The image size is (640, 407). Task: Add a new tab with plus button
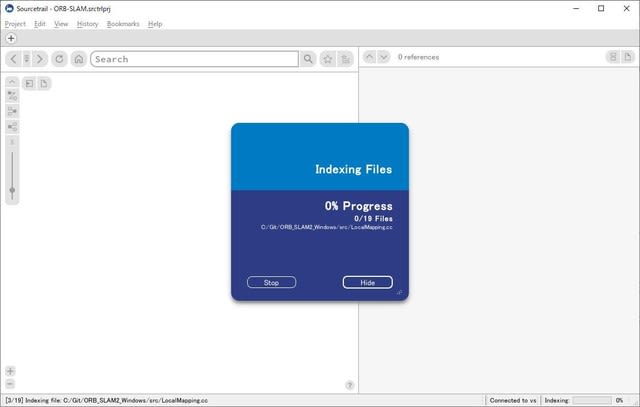(x=11, y=38)
